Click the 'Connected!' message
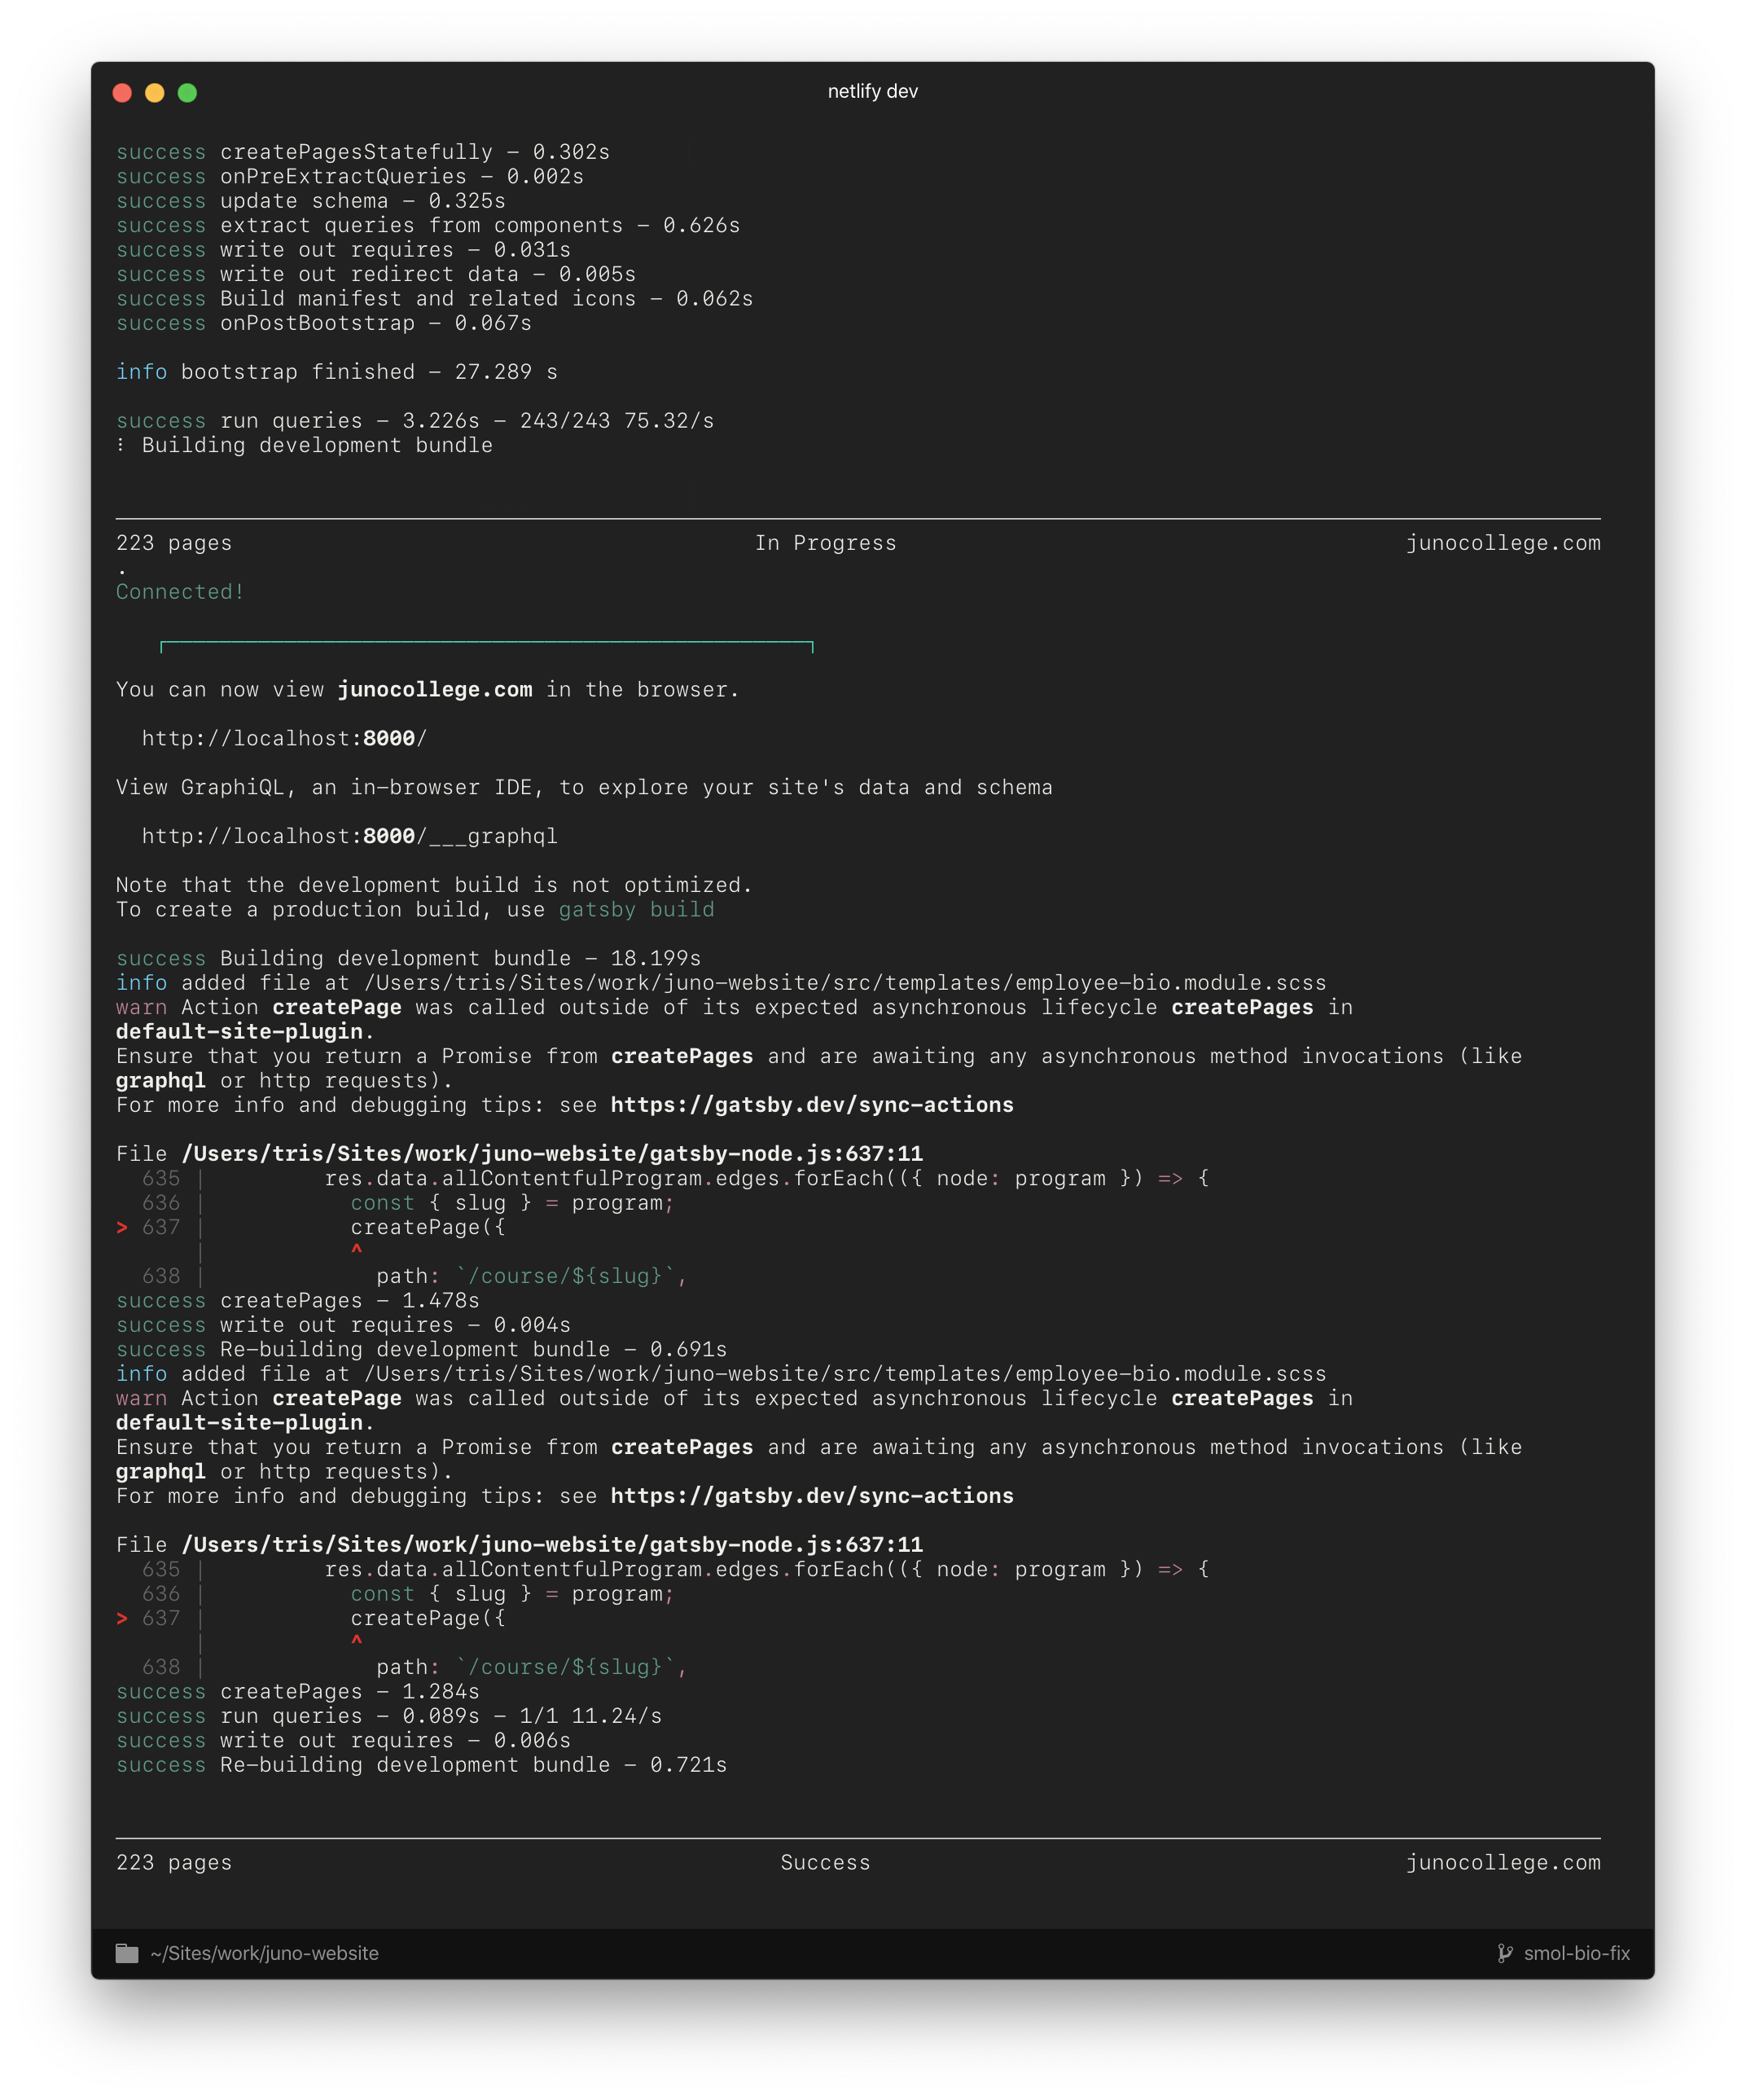 [x=180, y=592]
